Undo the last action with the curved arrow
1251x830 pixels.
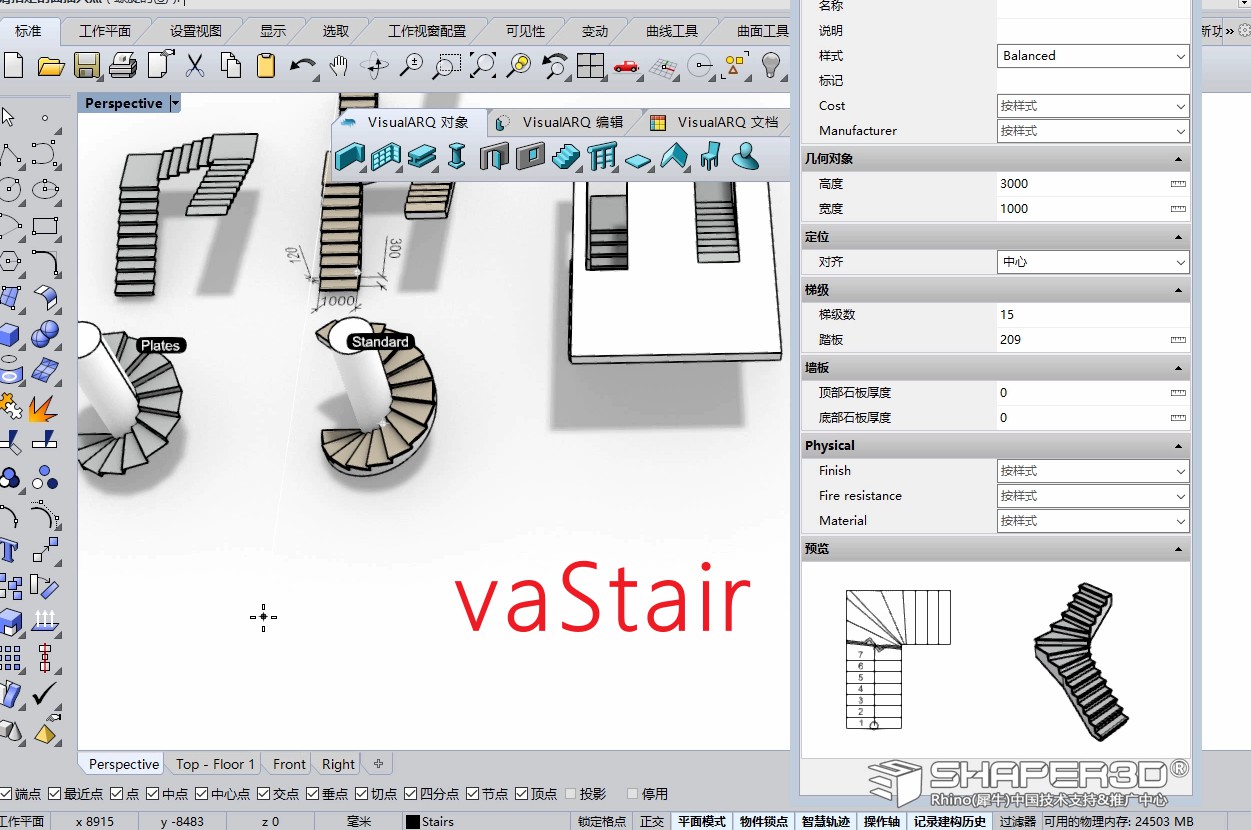(x=302, y=66)
